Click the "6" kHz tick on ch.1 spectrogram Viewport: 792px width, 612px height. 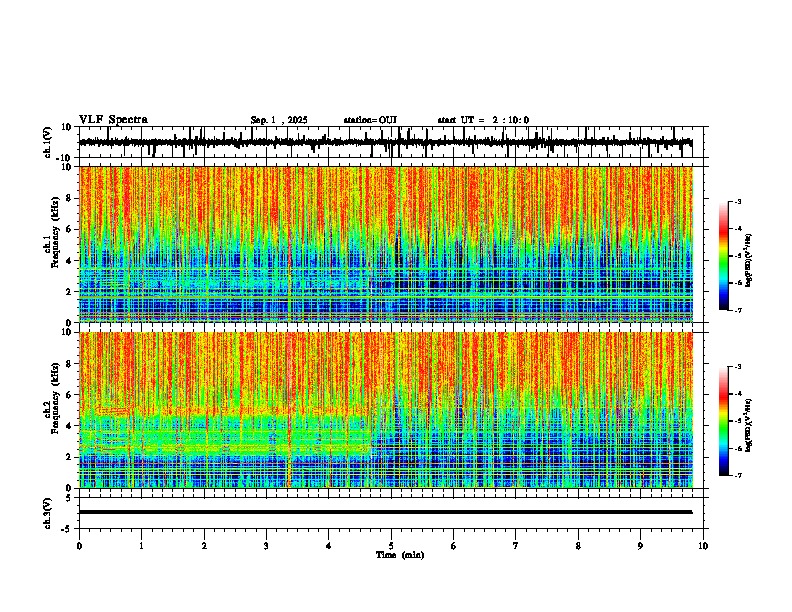(69, 229)
